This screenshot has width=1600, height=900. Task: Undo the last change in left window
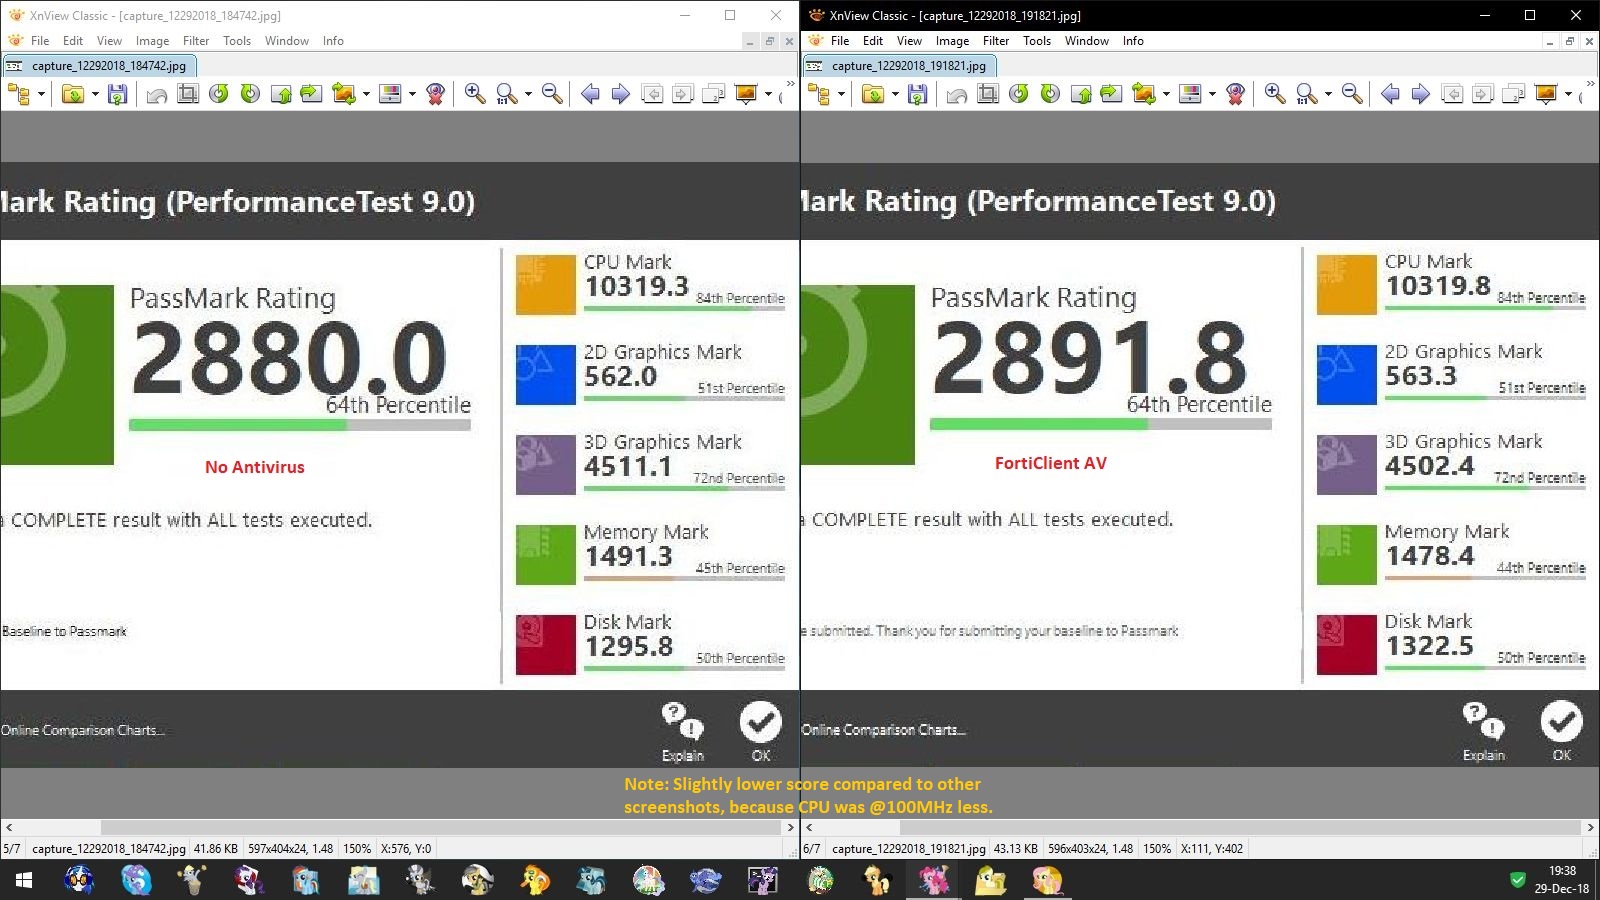pos(156,94)
